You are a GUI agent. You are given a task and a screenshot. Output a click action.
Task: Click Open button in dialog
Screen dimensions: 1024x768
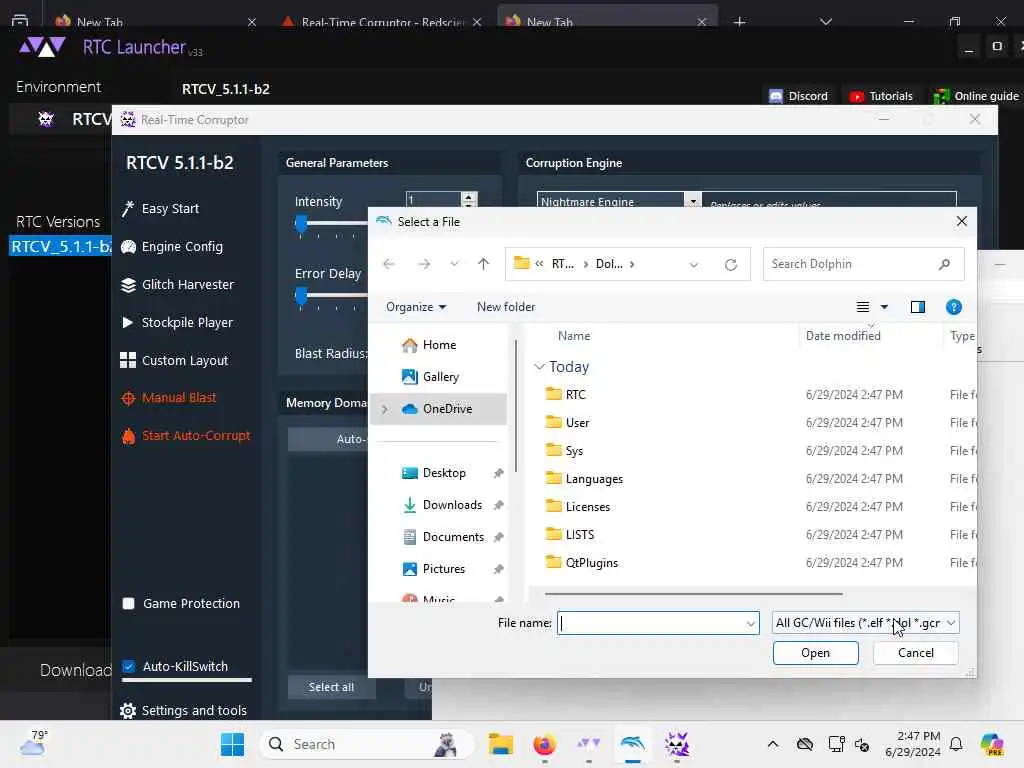pyautogui.click(x=816, y=653)
